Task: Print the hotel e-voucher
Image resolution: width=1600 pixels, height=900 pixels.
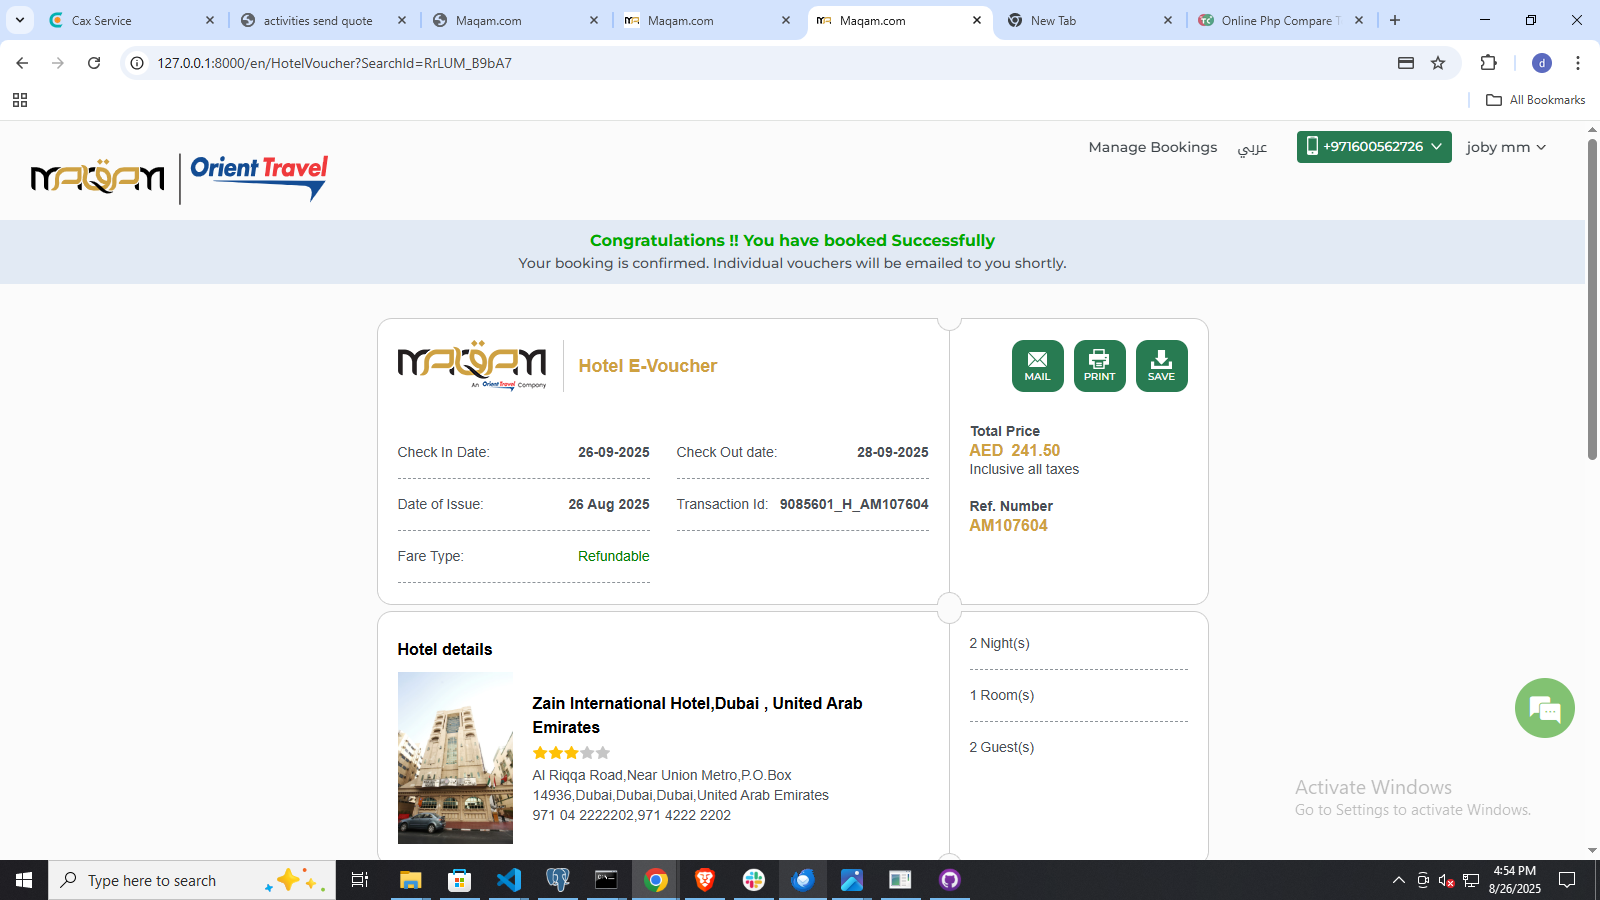Action: click(x=1099, y=365)
